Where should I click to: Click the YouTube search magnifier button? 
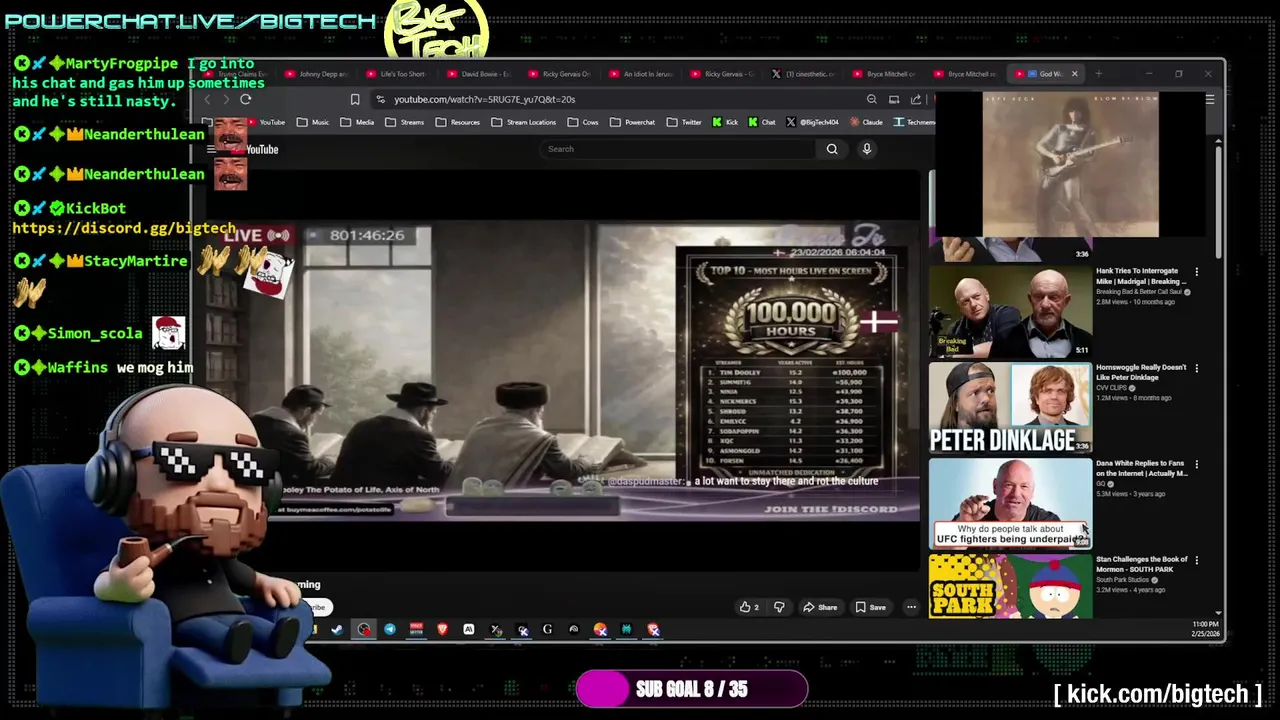[x=832, y=149]
